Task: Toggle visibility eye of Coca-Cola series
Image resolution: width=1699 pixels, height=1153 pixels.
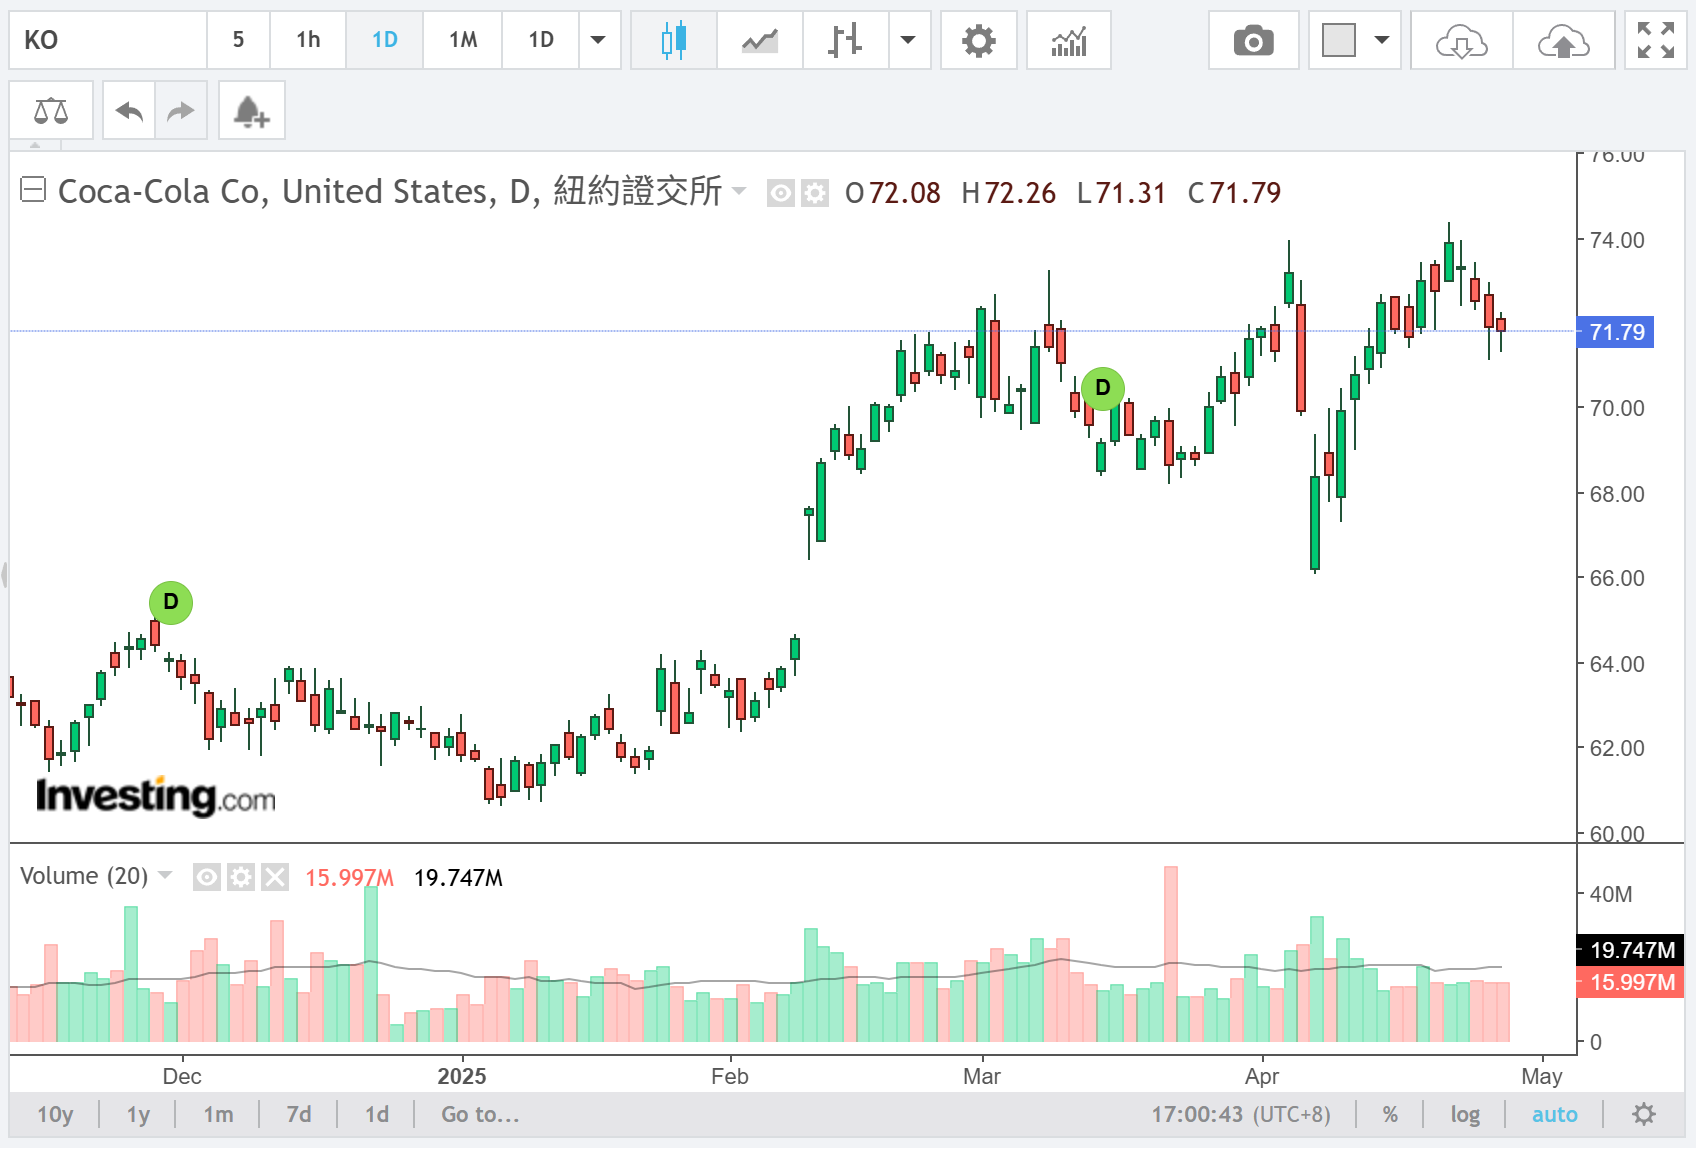Action: 780,192
